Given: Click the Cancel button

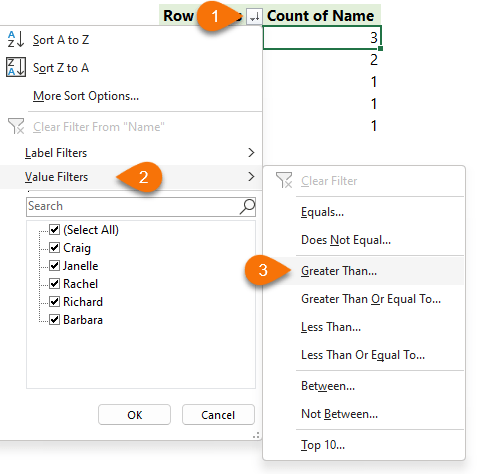Looking at the screenshot, I should click(218, 415).
